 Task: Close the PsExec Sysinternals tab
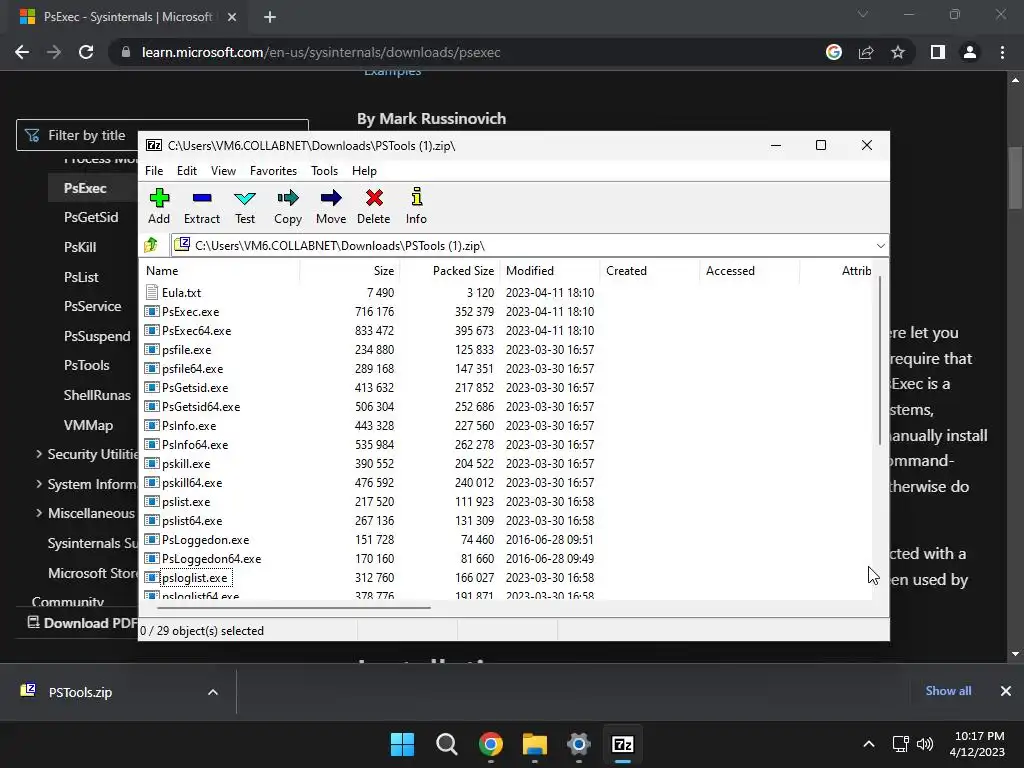pyautogui.click(x=232, y=17)
